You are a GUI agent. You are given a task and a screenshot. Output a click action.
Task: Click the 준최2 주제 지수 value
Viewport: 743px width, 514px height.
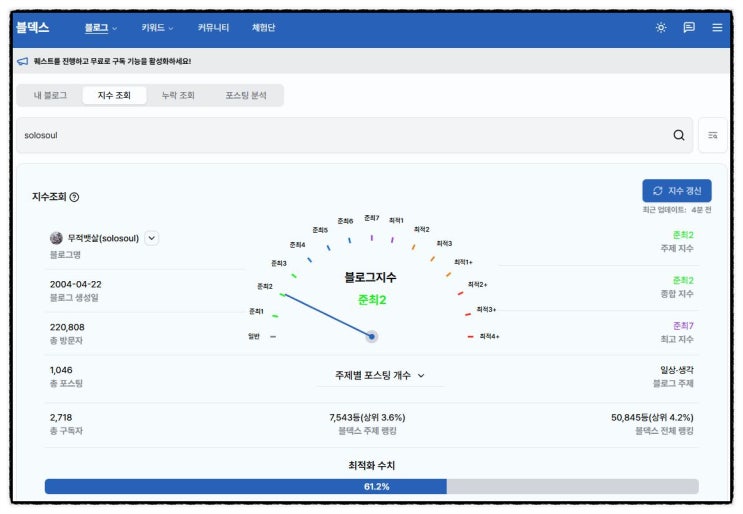[683, 235]
